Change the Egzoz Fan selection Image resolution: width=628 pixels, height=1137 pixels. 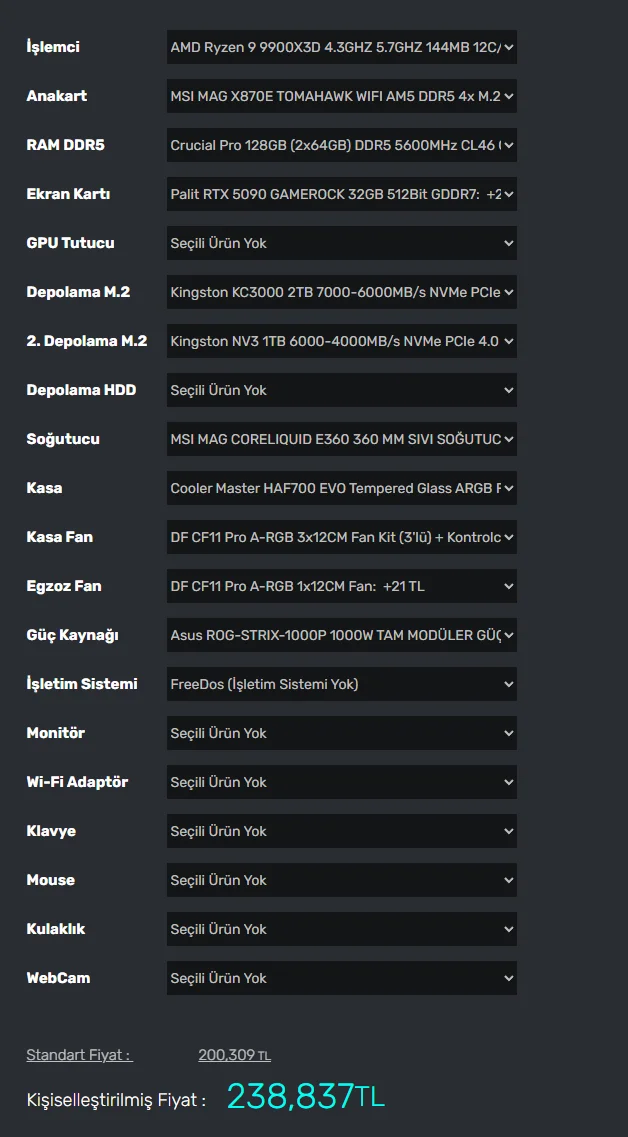[341, 586]
